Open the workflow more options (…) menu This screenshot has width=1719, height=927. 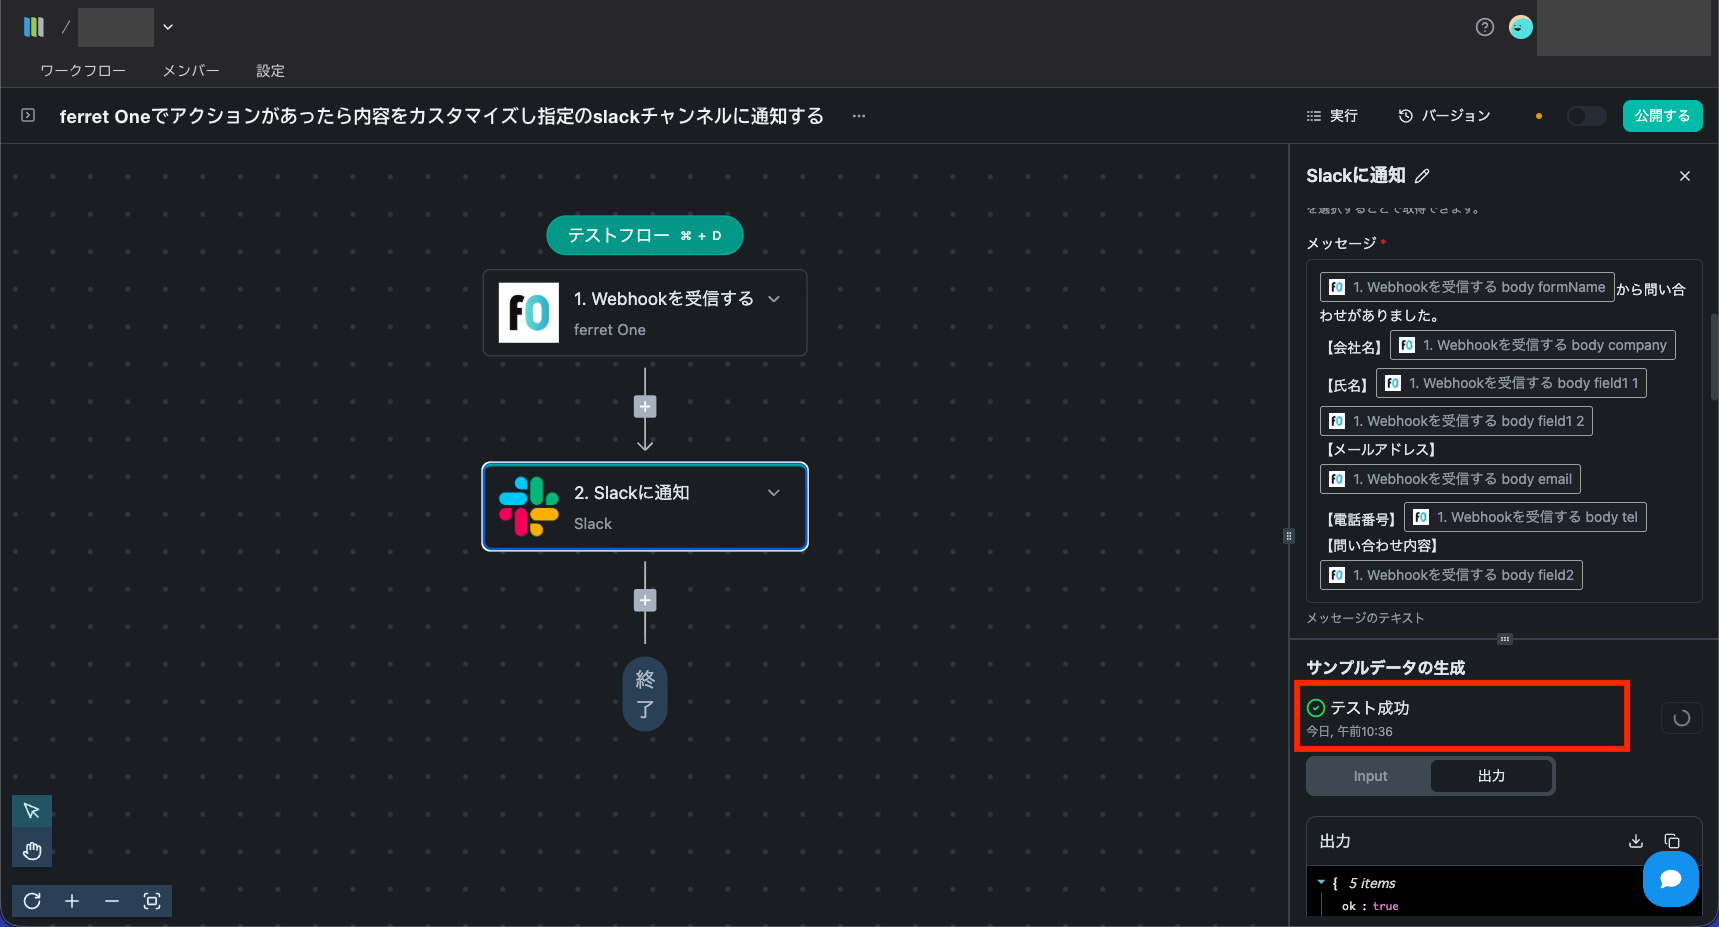point(859,116)
